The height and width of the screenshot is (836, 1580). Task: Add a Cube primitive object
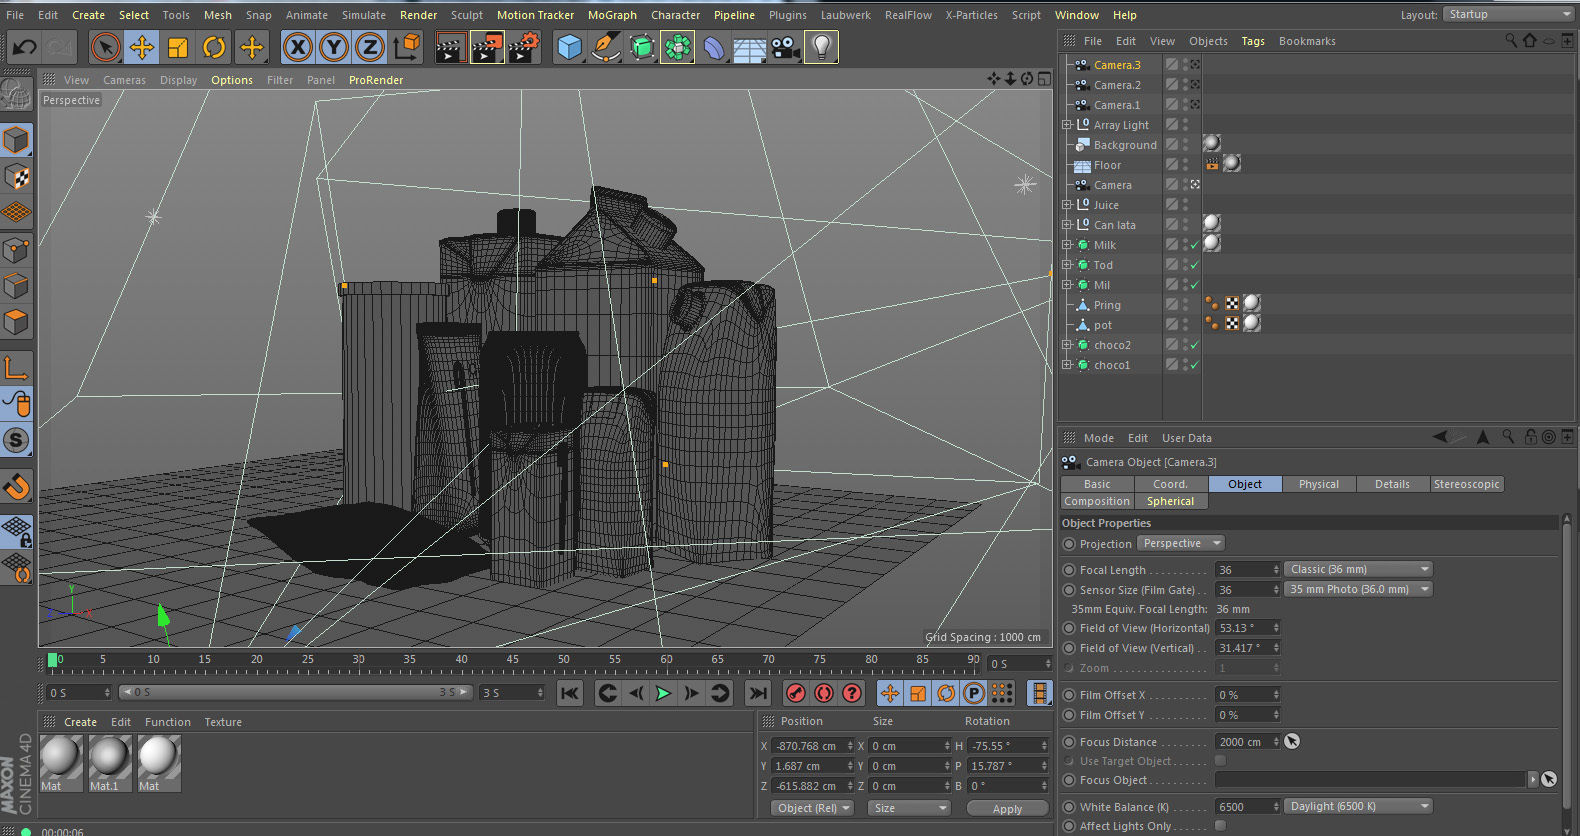tap(569, 47)
